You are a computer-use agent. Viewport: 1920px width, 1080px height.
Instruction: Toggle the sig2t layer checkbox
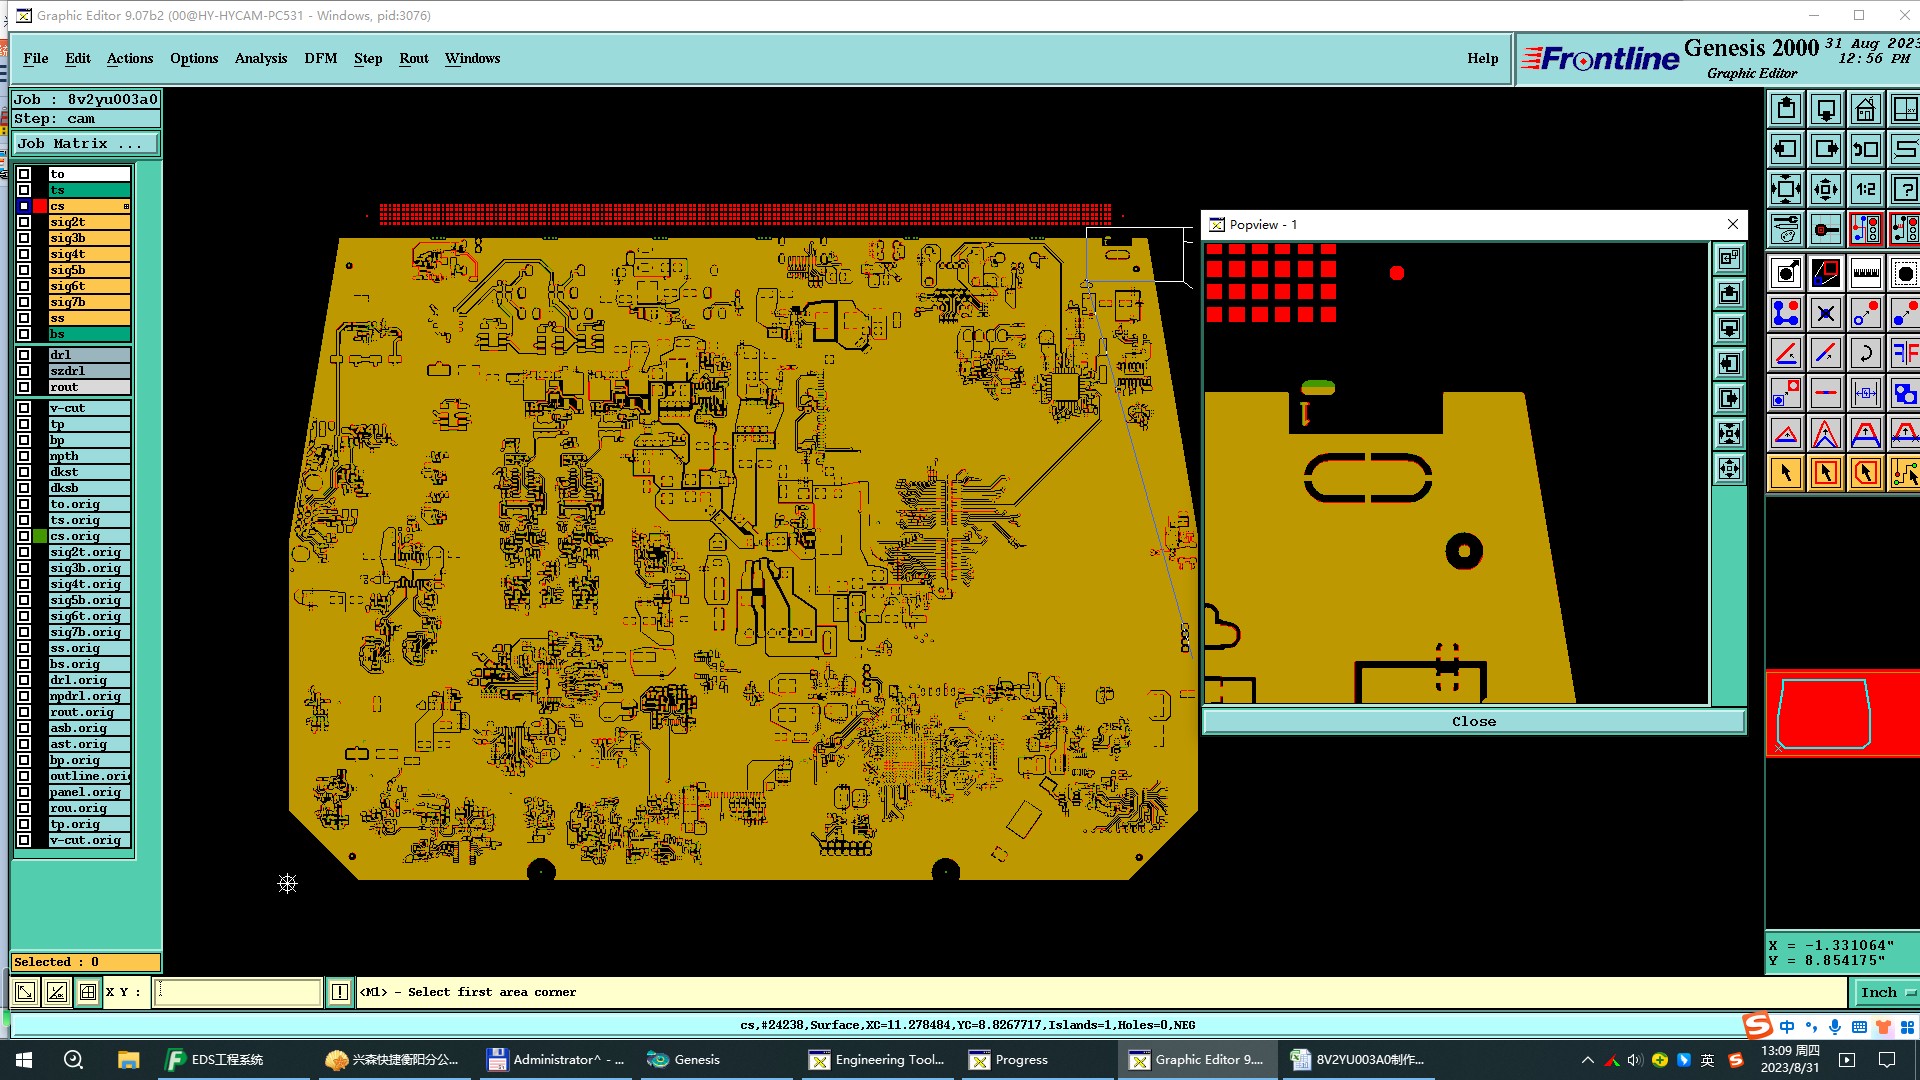24,222
